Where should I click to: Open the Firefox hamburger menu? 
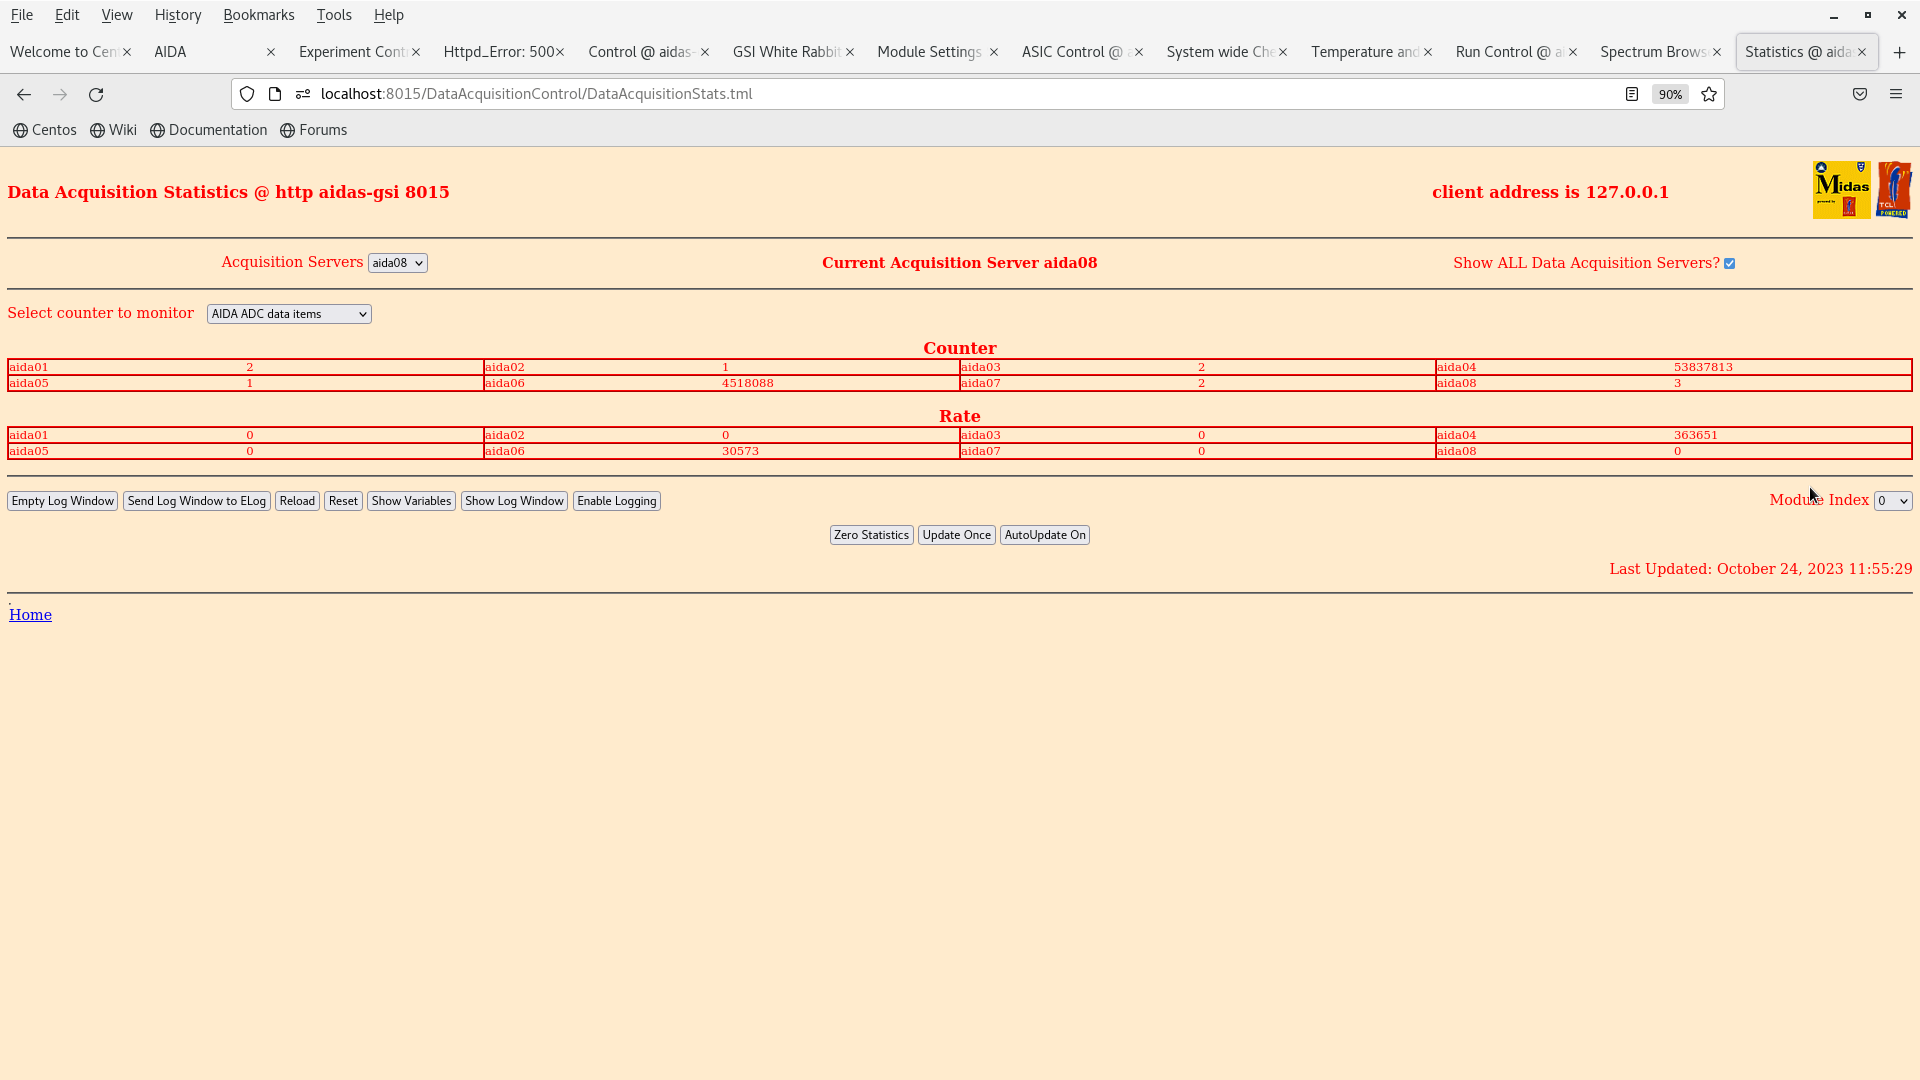1897,94
